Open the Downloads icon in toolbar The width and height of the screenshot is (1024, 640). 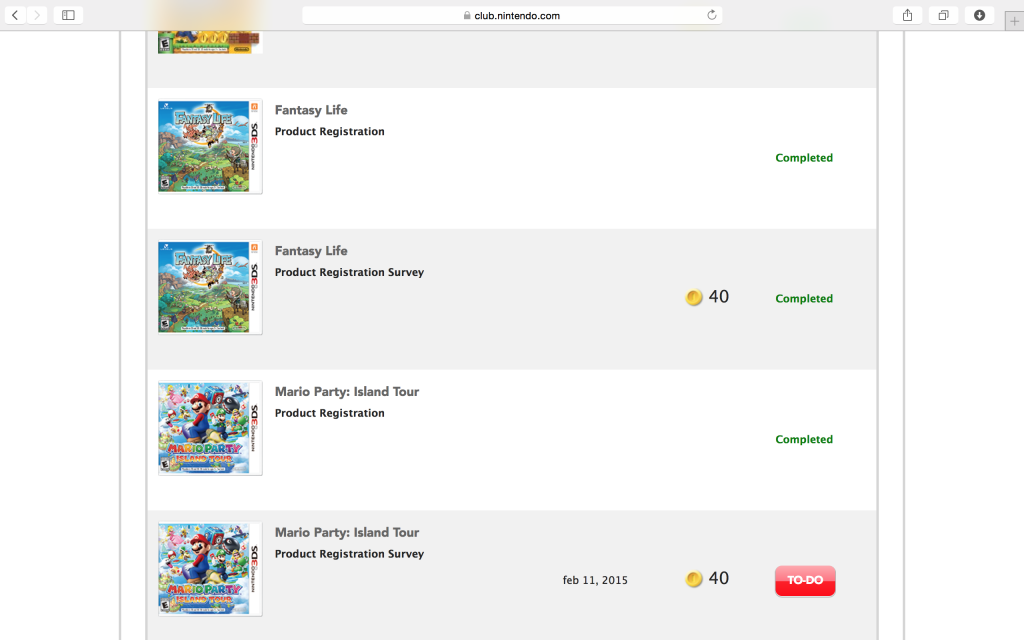coord(979,15)
